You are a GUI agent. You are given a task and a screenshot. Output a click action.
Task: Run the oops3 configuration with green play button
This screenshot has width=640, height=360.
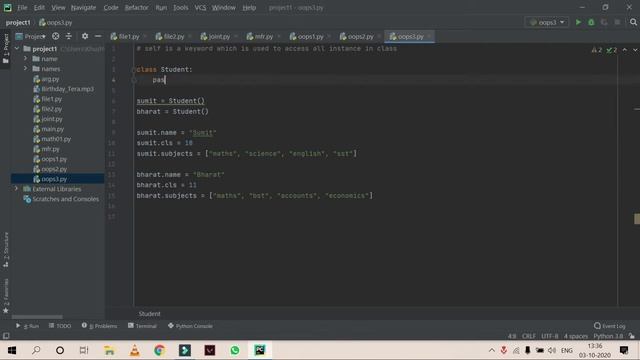(x=578, y=22)
